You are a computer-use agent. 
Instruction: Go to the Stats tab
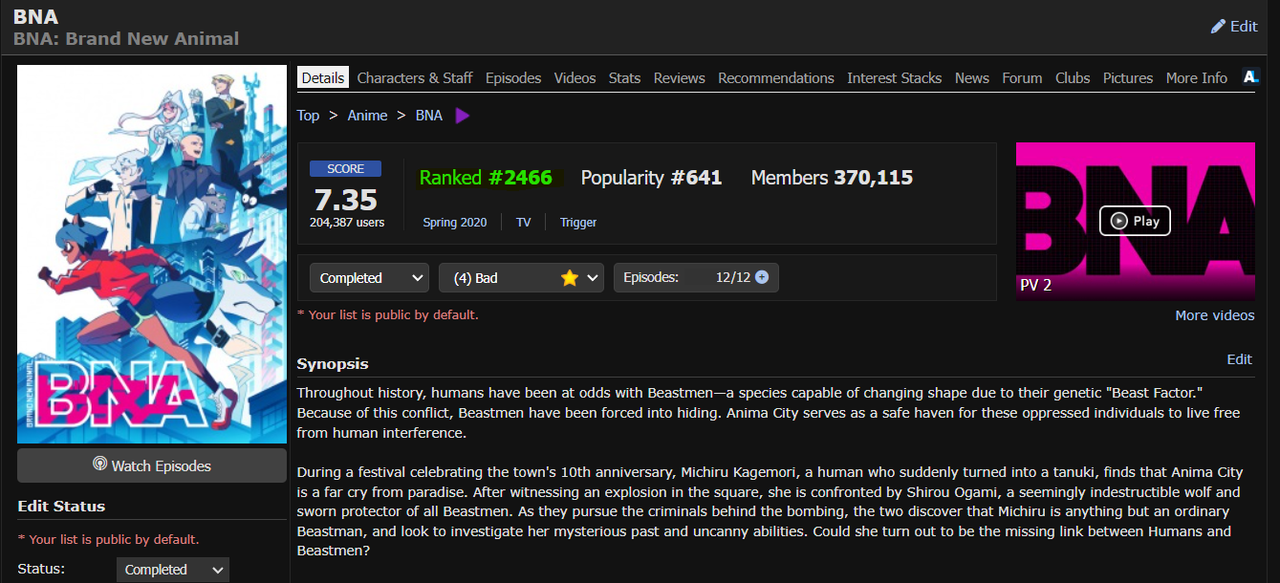[625, 77]
